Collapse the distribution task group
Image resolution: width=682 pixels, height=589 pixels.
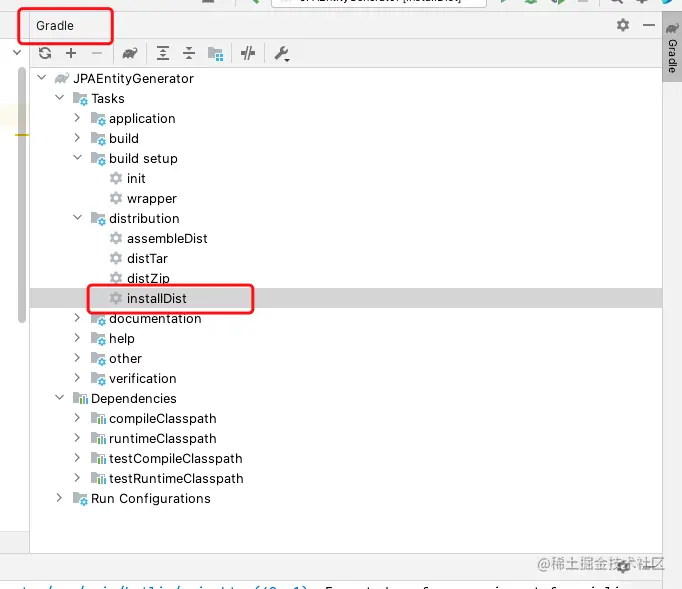(77, 218)
